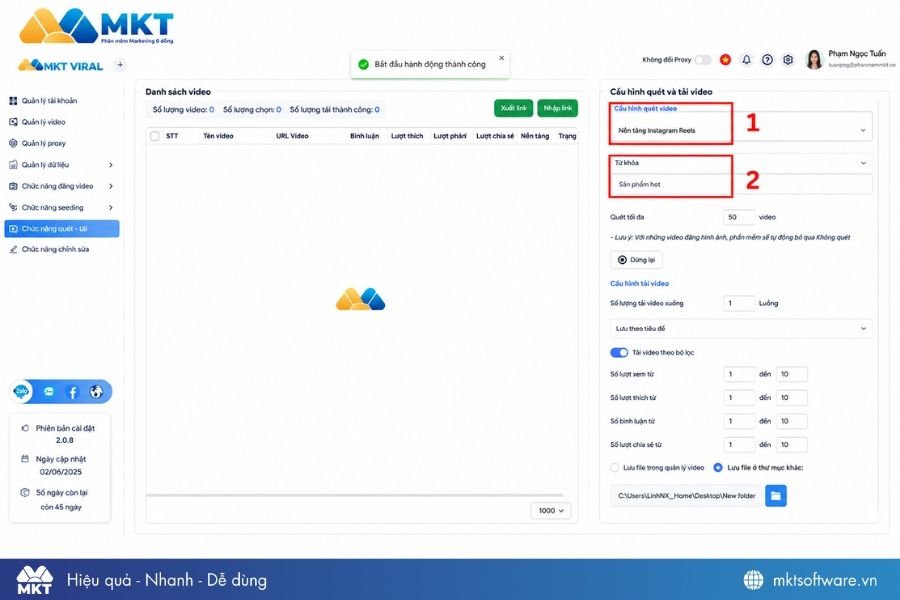This screenshot has height=600, width=900.
Task: Click the plus icon beside MKT VIRAL
Action: pos(120,65)
